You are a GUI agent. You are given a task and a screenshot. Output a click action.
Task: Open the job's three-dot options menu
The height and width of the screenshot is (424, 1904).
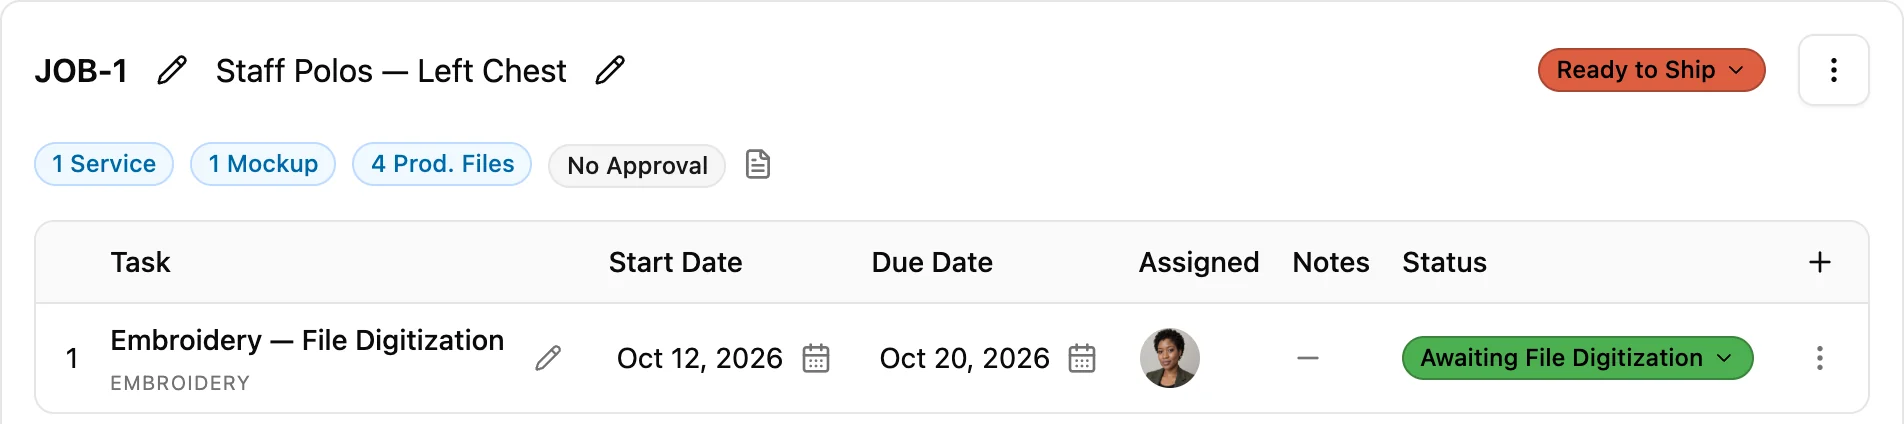pyautogui.click(x=1833, y=70)
